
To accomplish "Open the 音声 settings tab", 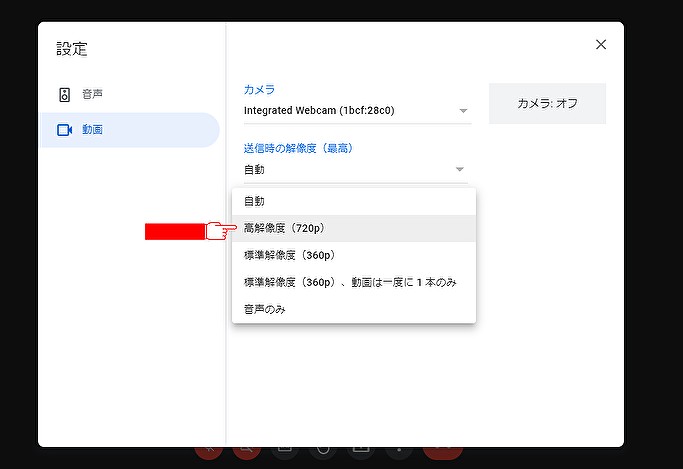I will 130,94.
